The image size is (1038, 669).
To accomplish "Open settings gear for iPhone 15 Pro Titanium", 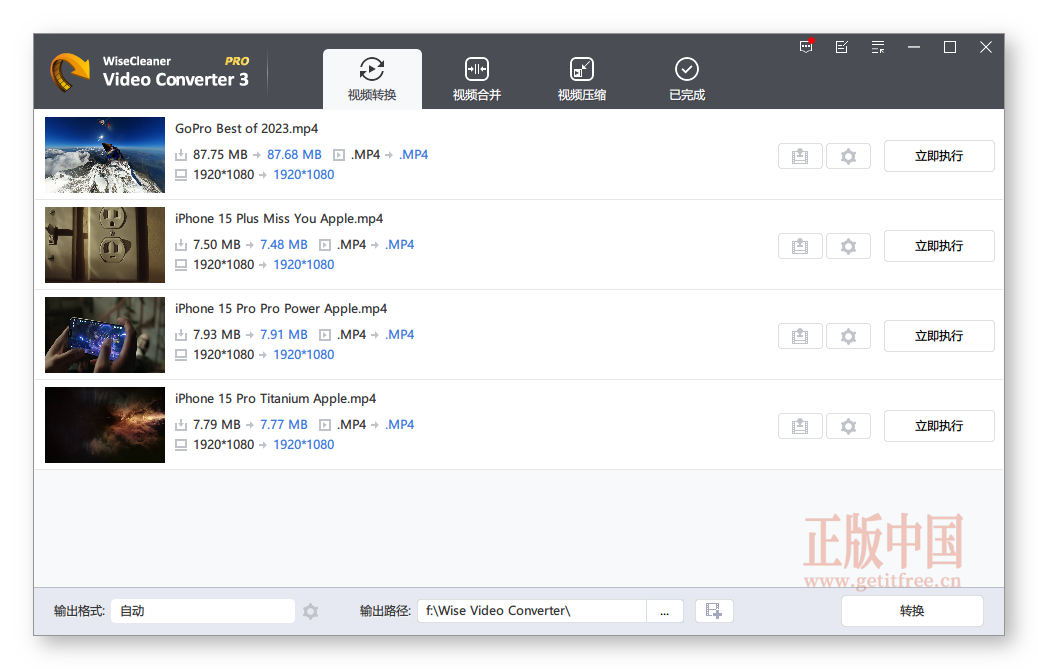I will point(849,426).
